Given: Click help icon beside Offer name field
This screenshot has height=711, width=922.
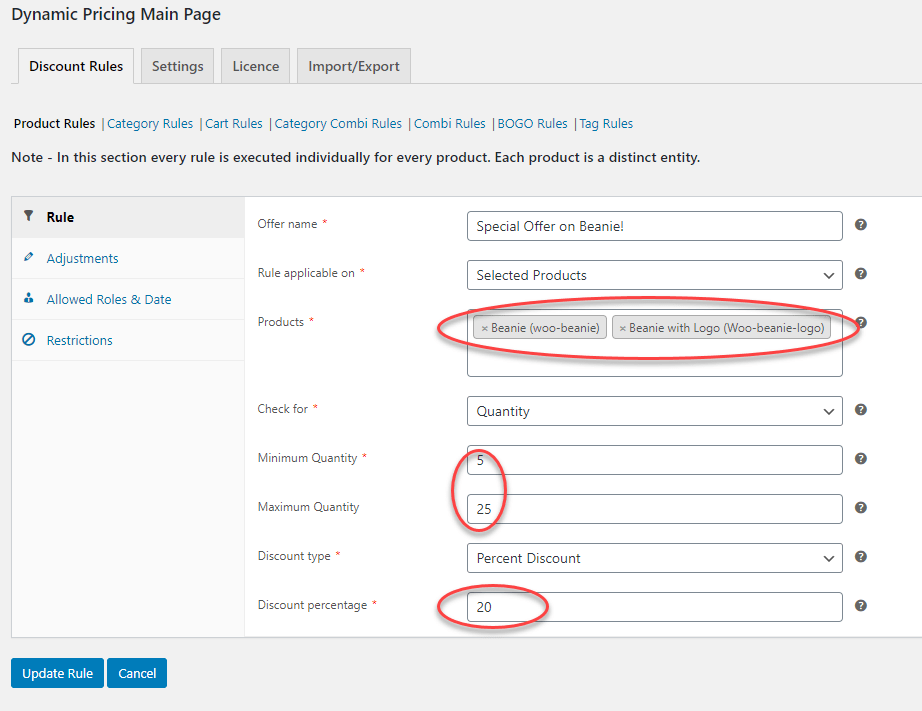Looking at the screenshot, I should tap(860, 225).
